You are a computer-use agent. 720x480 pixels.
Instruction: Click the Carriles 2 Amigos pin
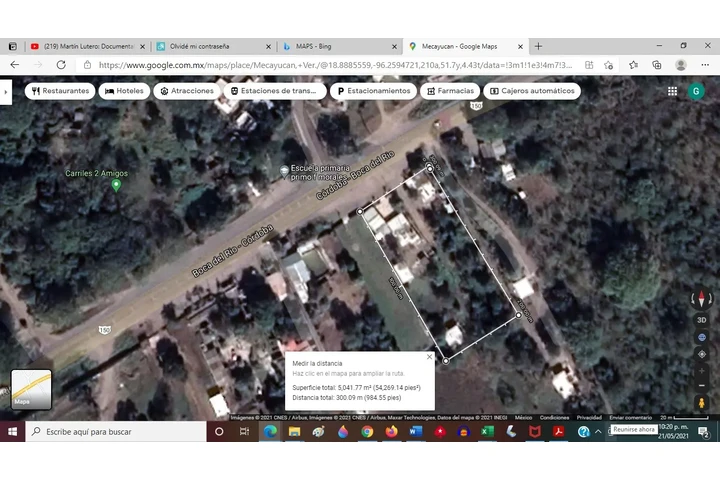[x=116, y=185]
